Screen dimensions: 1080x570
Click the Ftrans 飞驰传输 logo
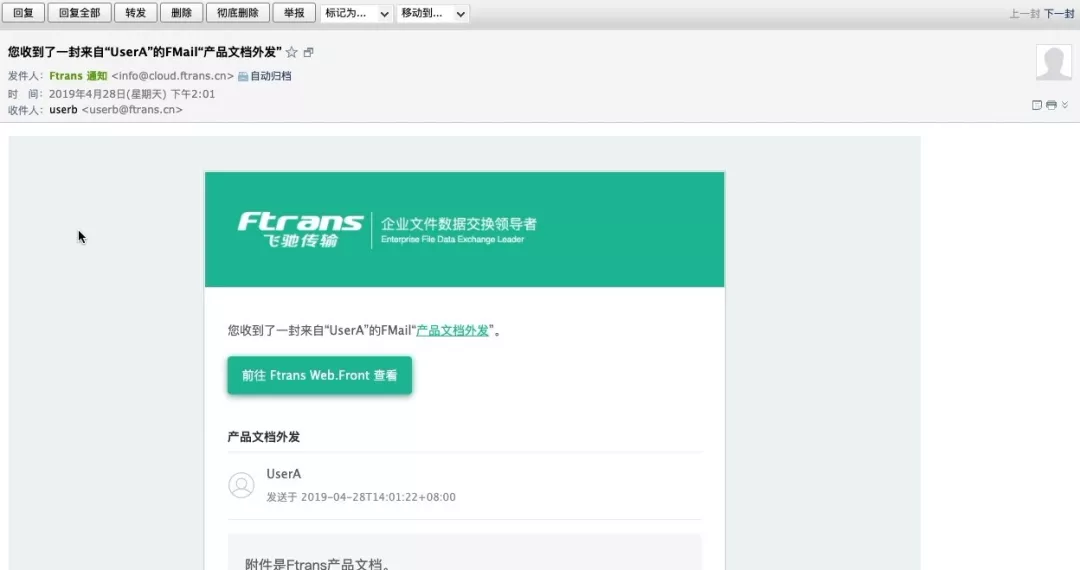(x=300, y=230)
